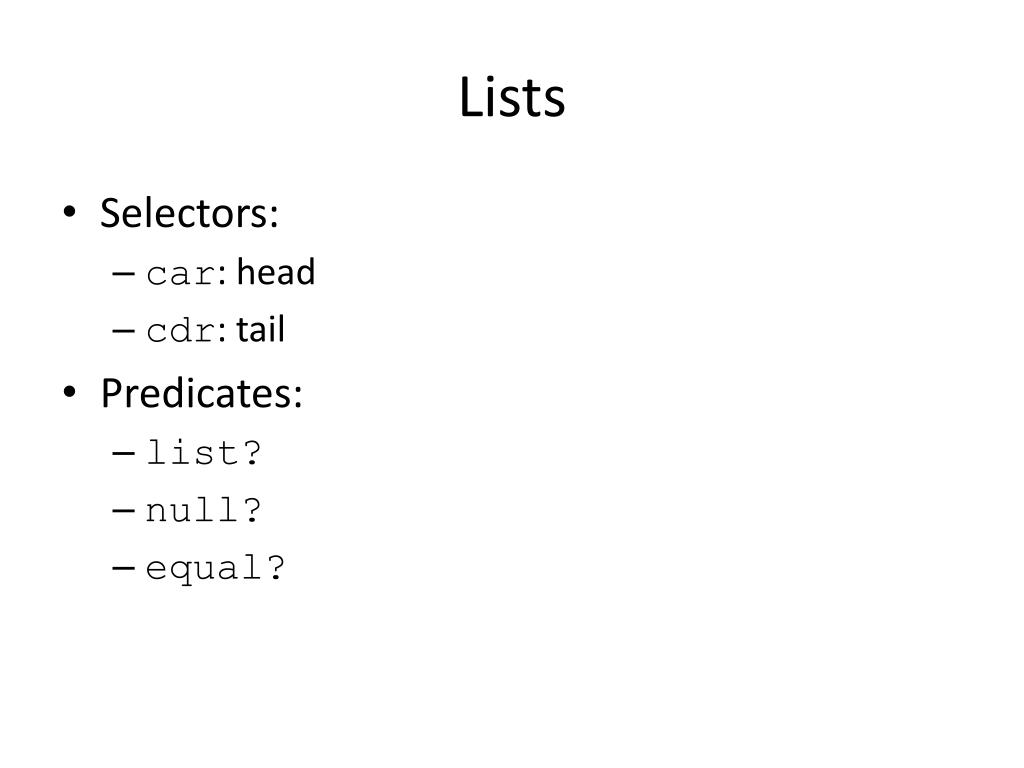This screenshot has width=1024, height=768.
Task: Click the slide title "Lists"
Action: [512, 97]
